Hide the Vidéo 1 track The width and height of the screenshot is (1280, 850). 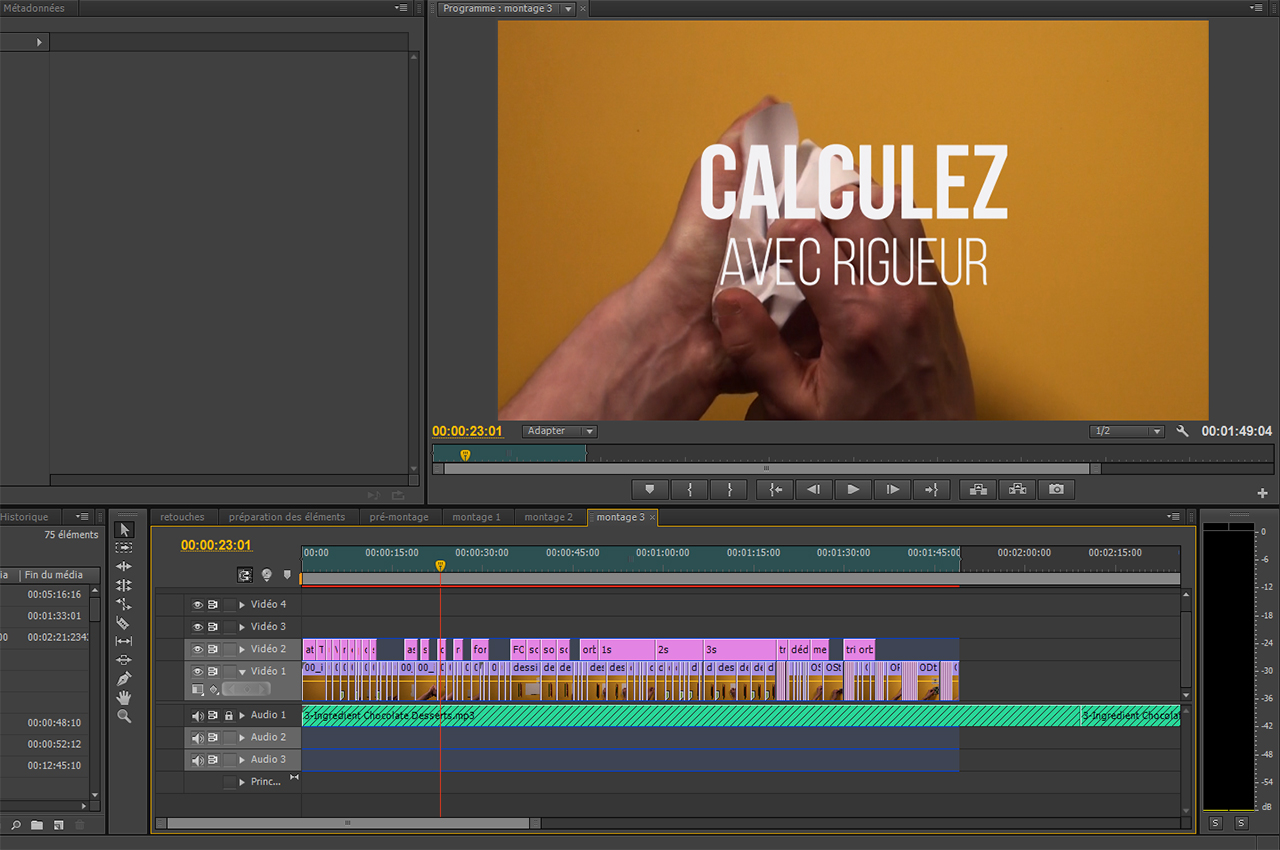click(197, 672)
